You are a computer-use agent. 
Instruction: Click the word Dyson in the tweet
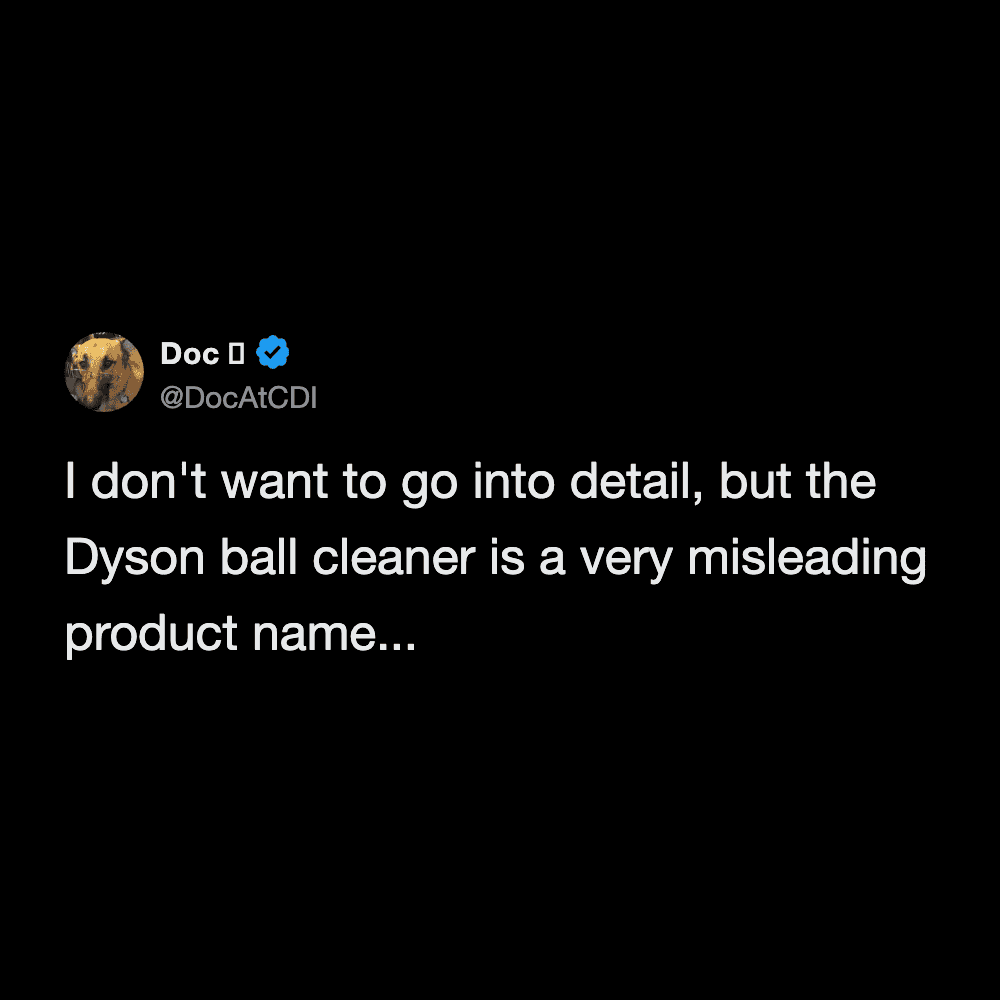tap(135, 561)
